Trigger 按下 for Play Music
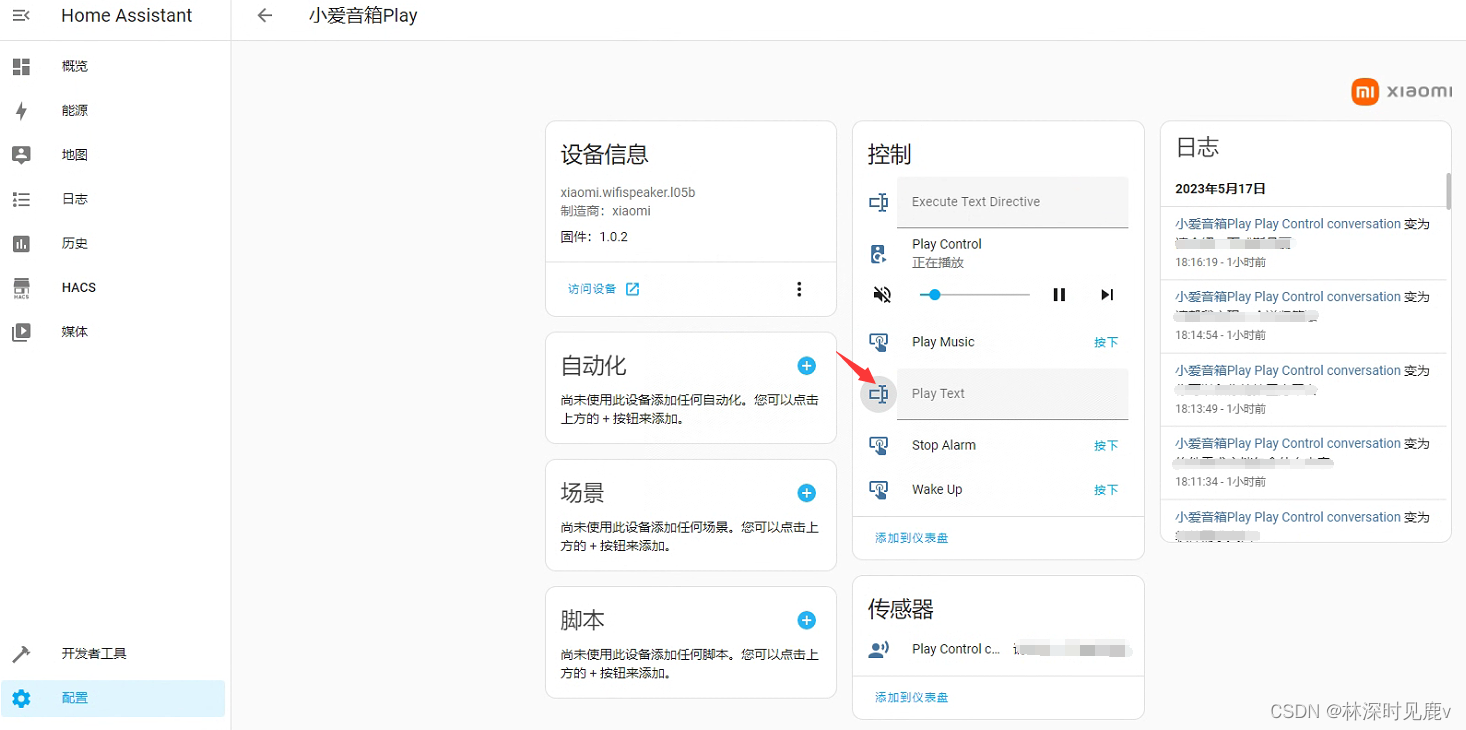Screen dimensions: 1466x730 coord(1106,342)
